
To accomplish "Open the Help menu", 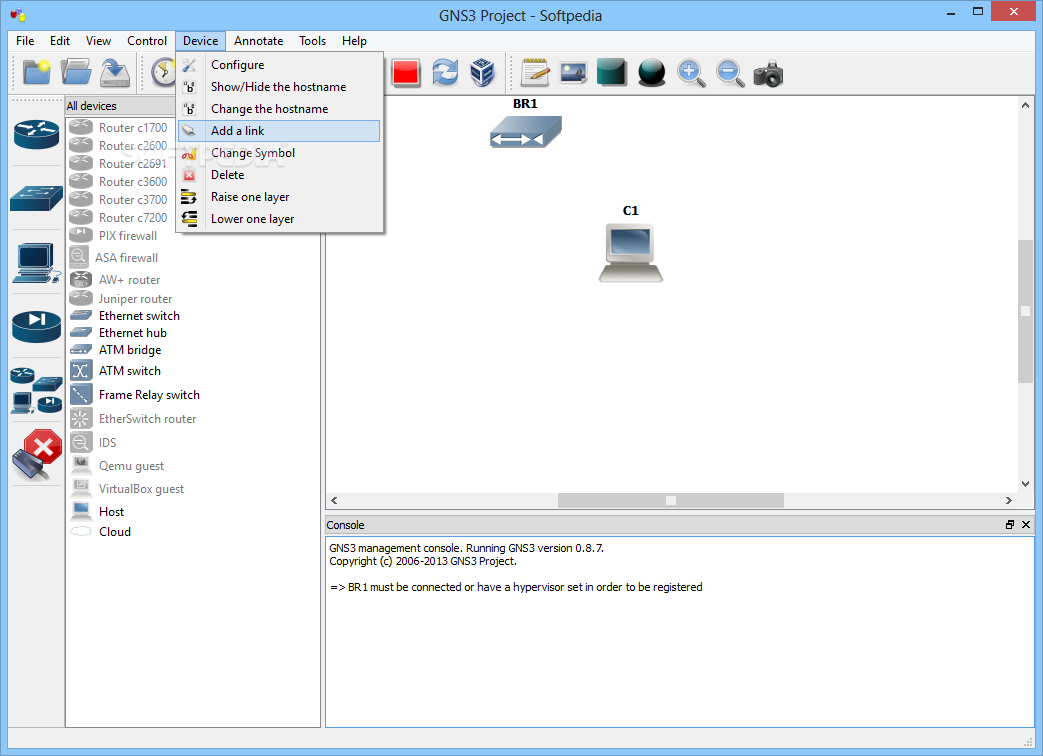I will [355, 41].
